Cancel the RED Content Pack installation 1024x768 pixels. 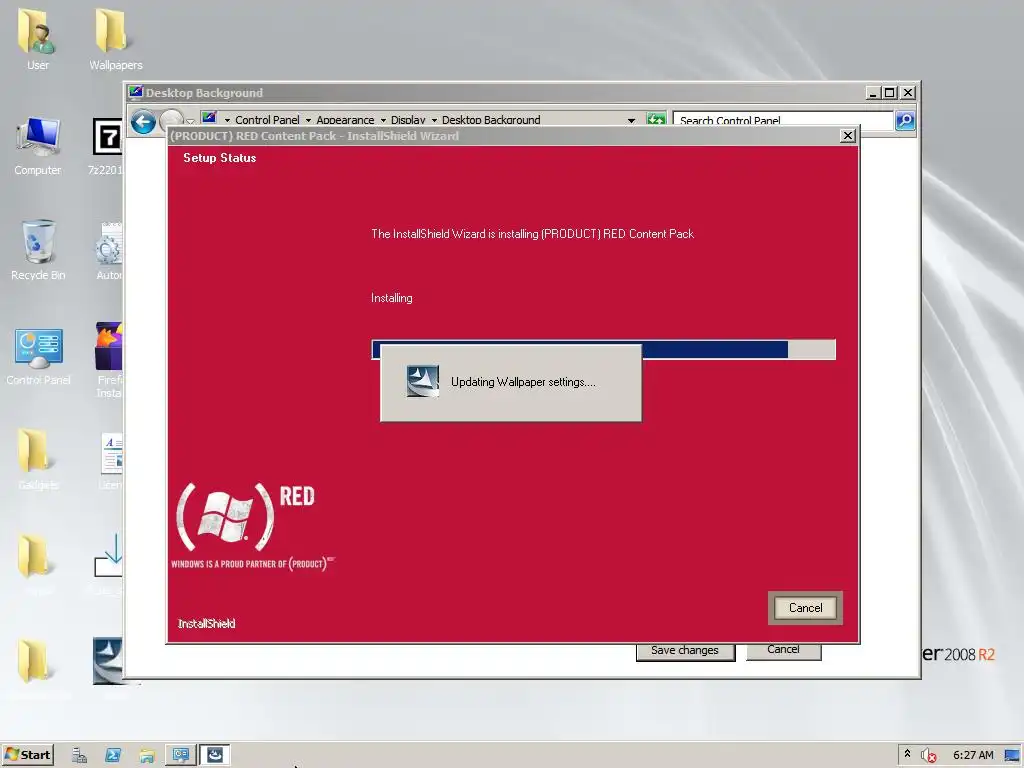[805, 608]
